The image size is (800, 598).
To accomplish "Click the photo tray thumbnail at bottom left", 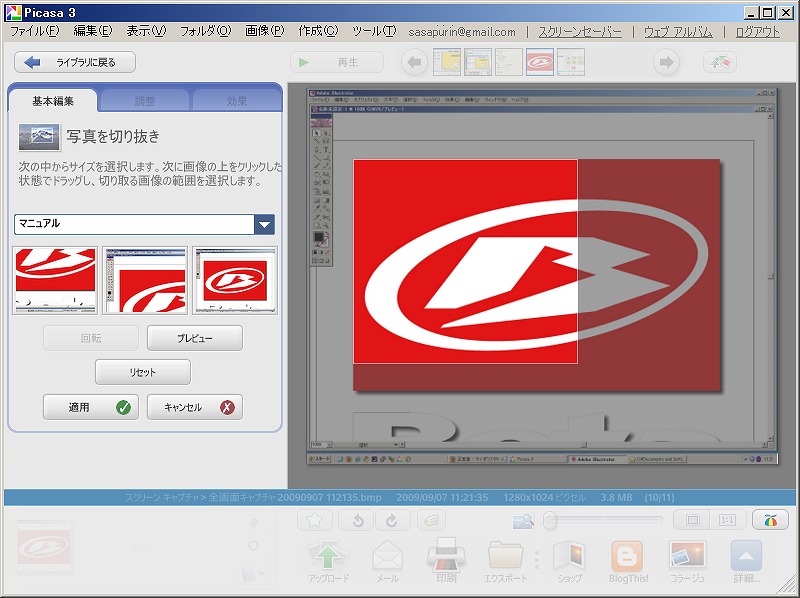I will tap(44, 547).
